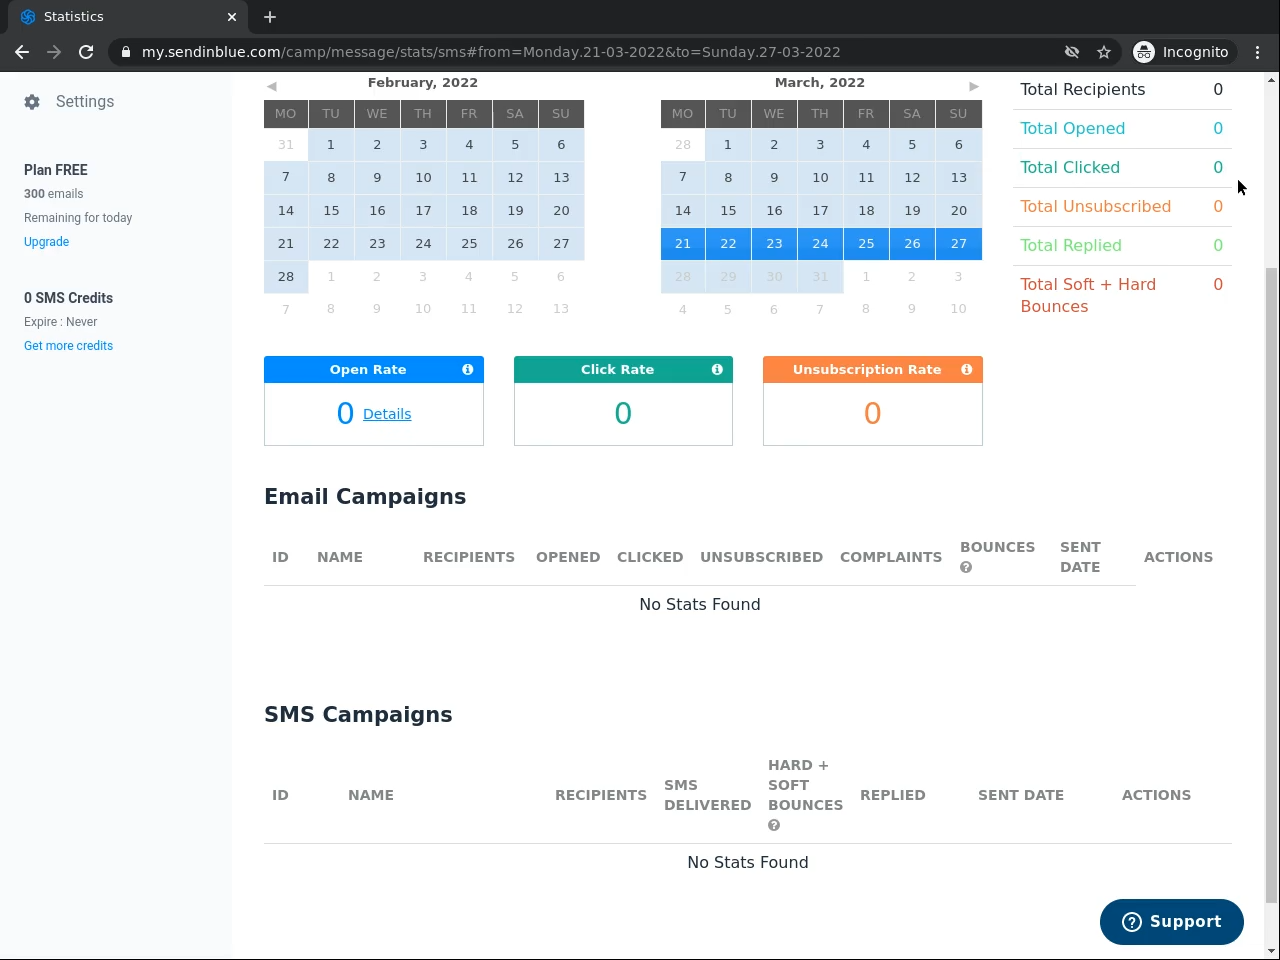Click Get more credits link
The image size is (1280, 960).
click(x=69, y=346)
